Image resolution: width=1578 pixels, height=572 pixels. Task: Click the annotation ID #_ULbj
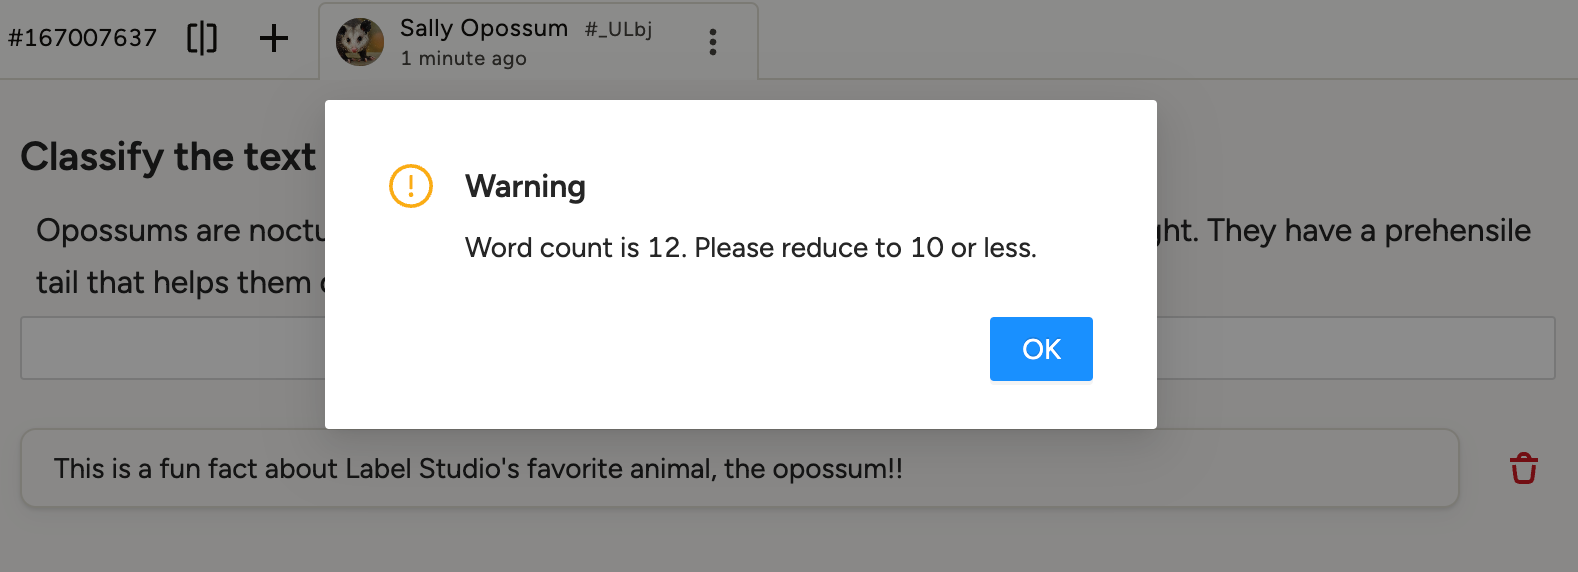point(618,29)
